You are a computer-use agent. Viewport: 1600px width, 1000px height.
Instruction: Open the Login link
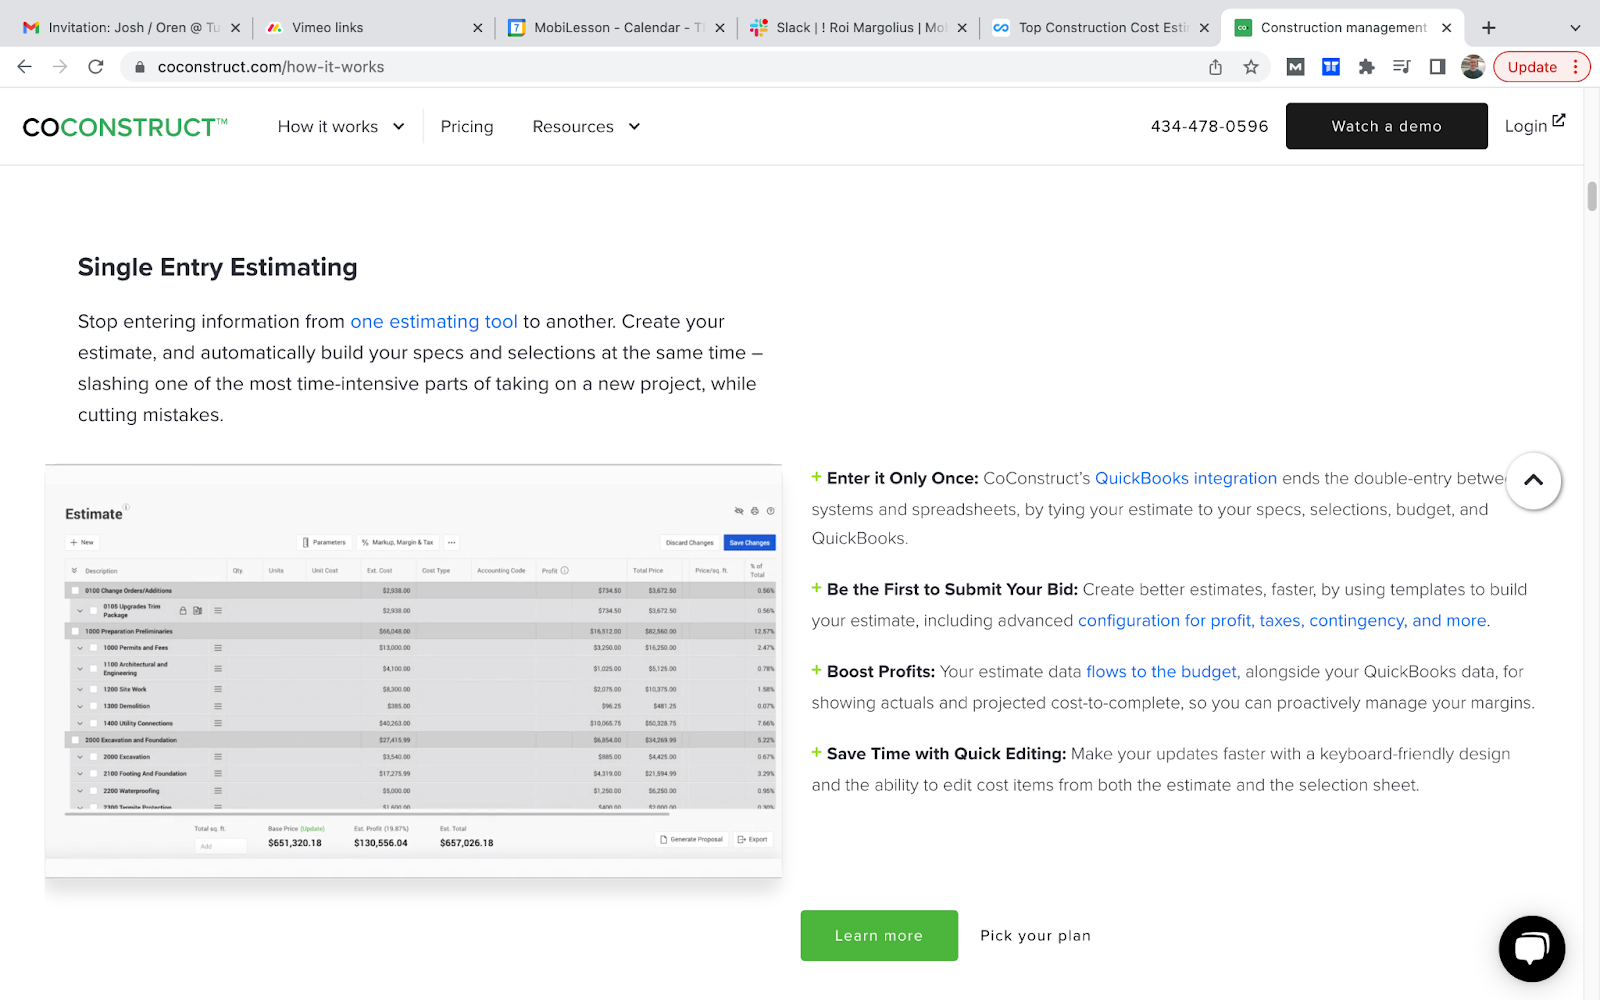[1534, 125]
